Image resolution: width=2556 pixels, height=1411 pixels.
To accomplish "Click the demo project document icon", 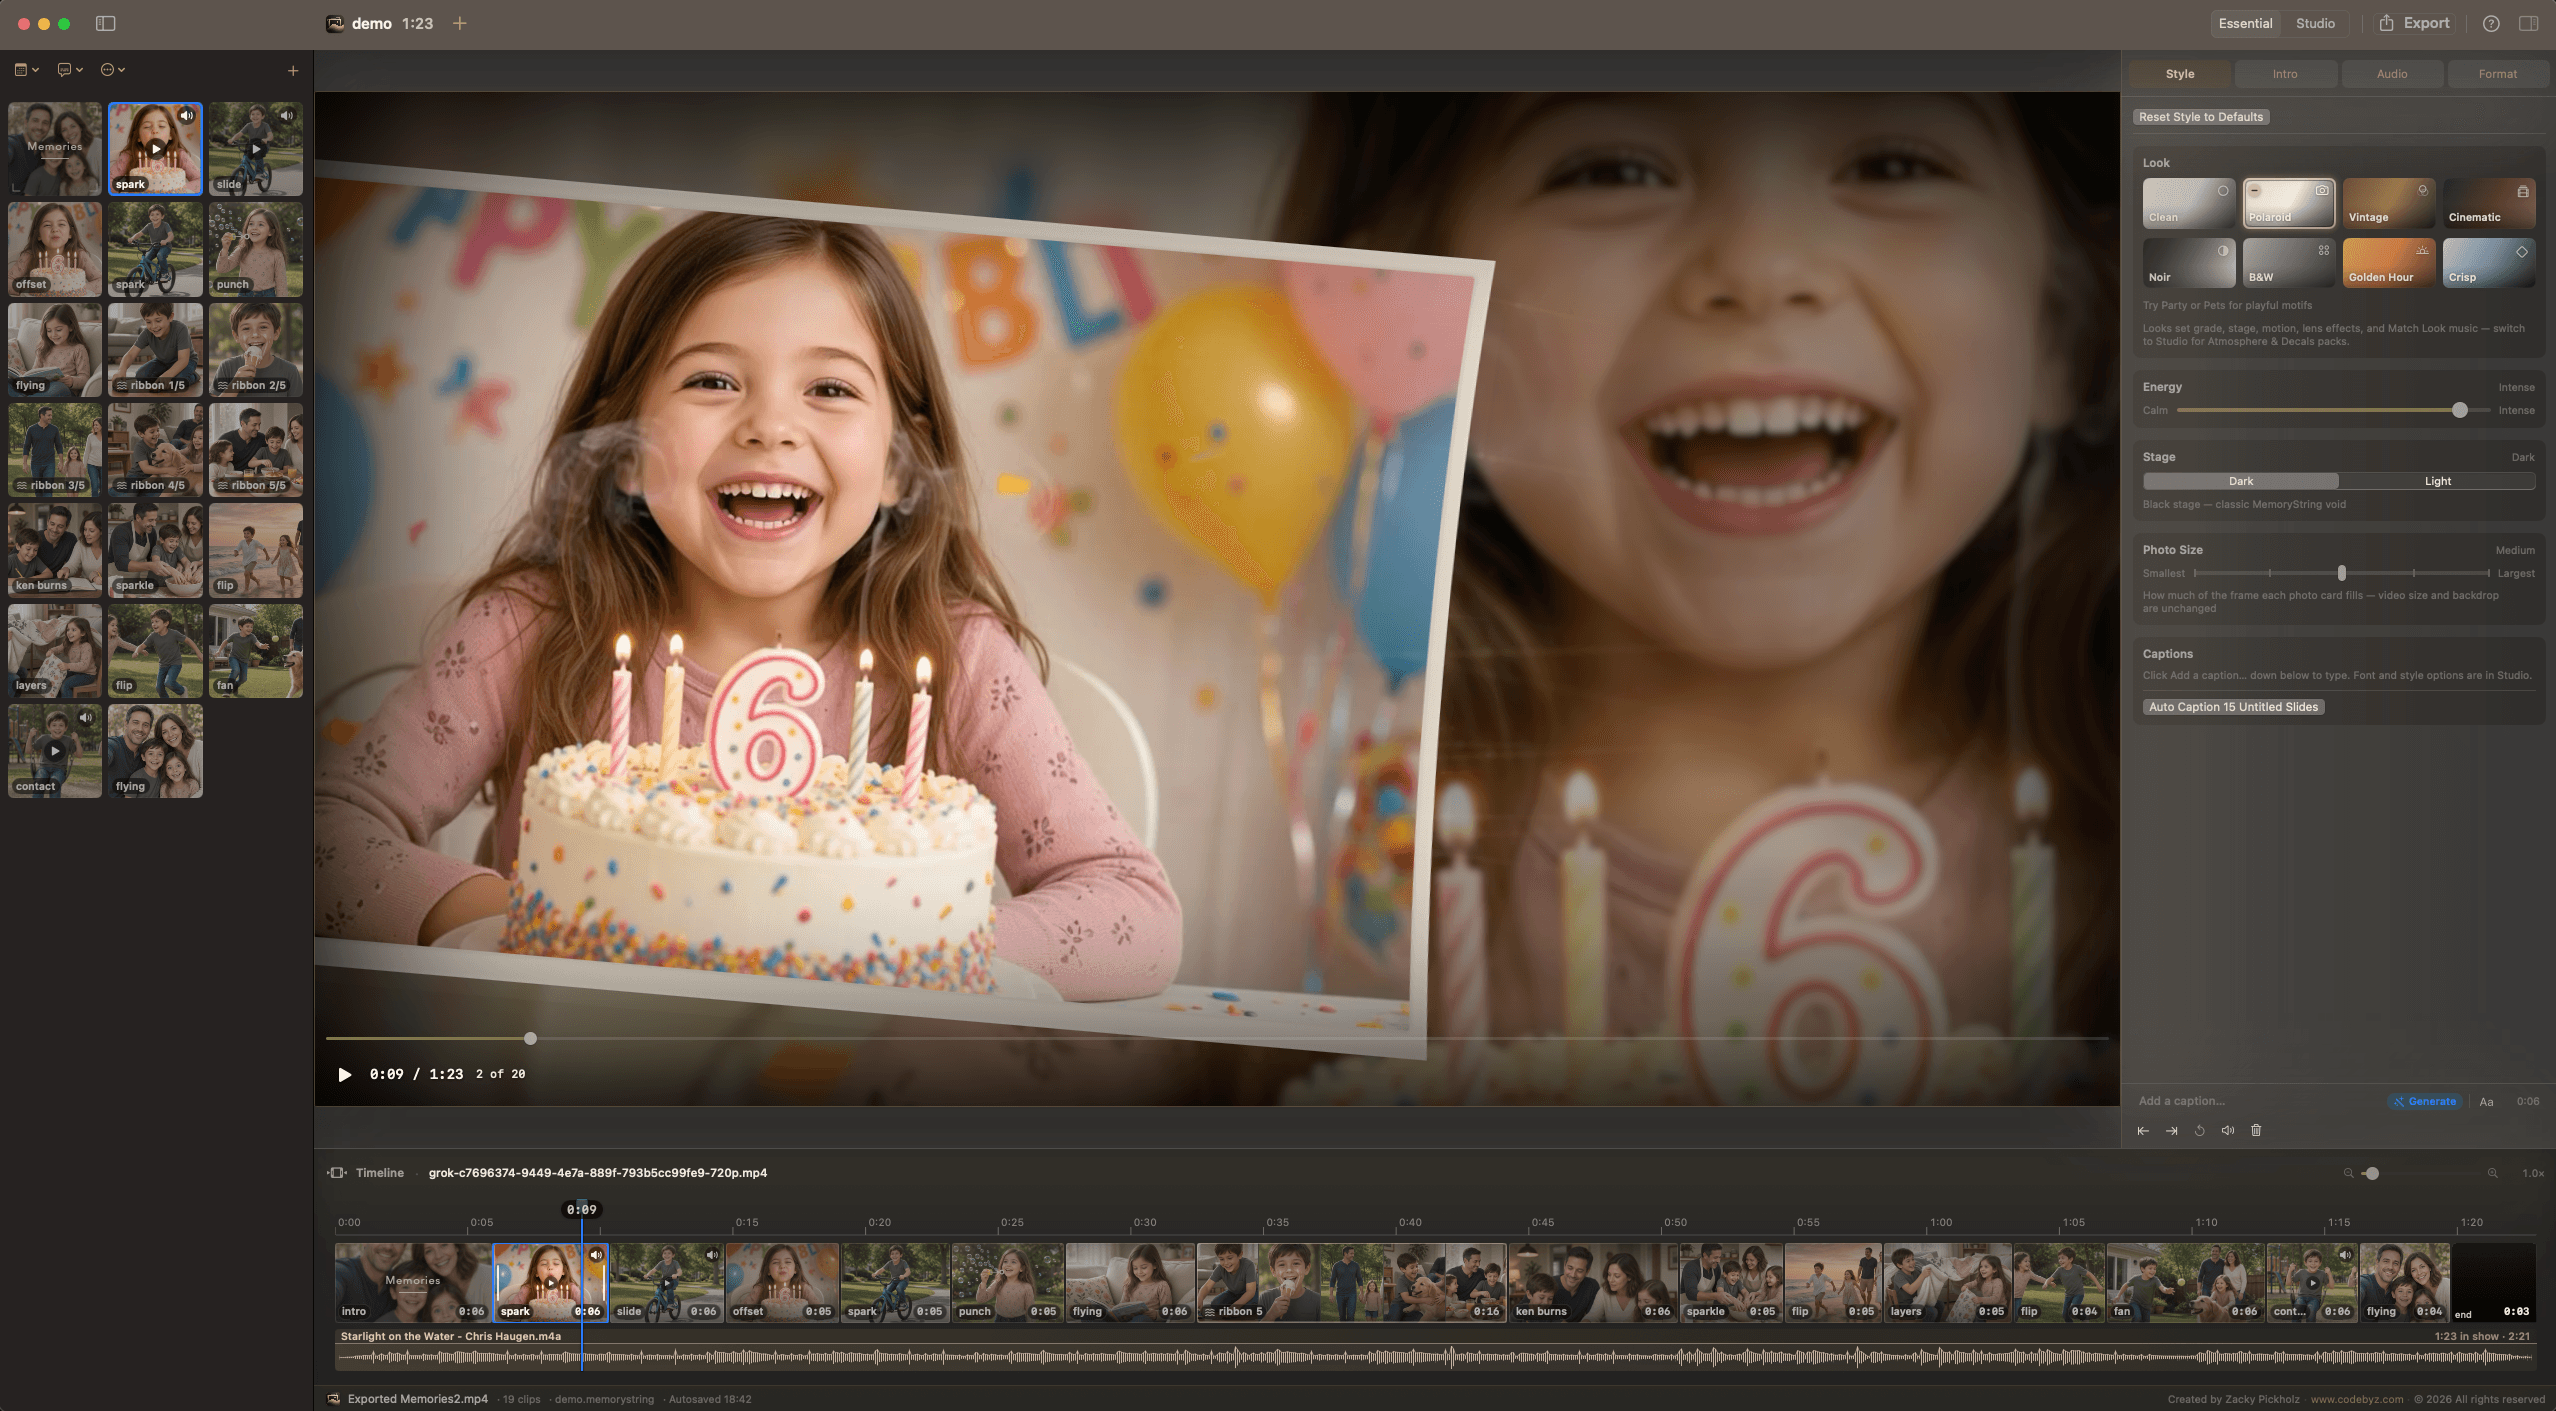I will pos(335,24).
